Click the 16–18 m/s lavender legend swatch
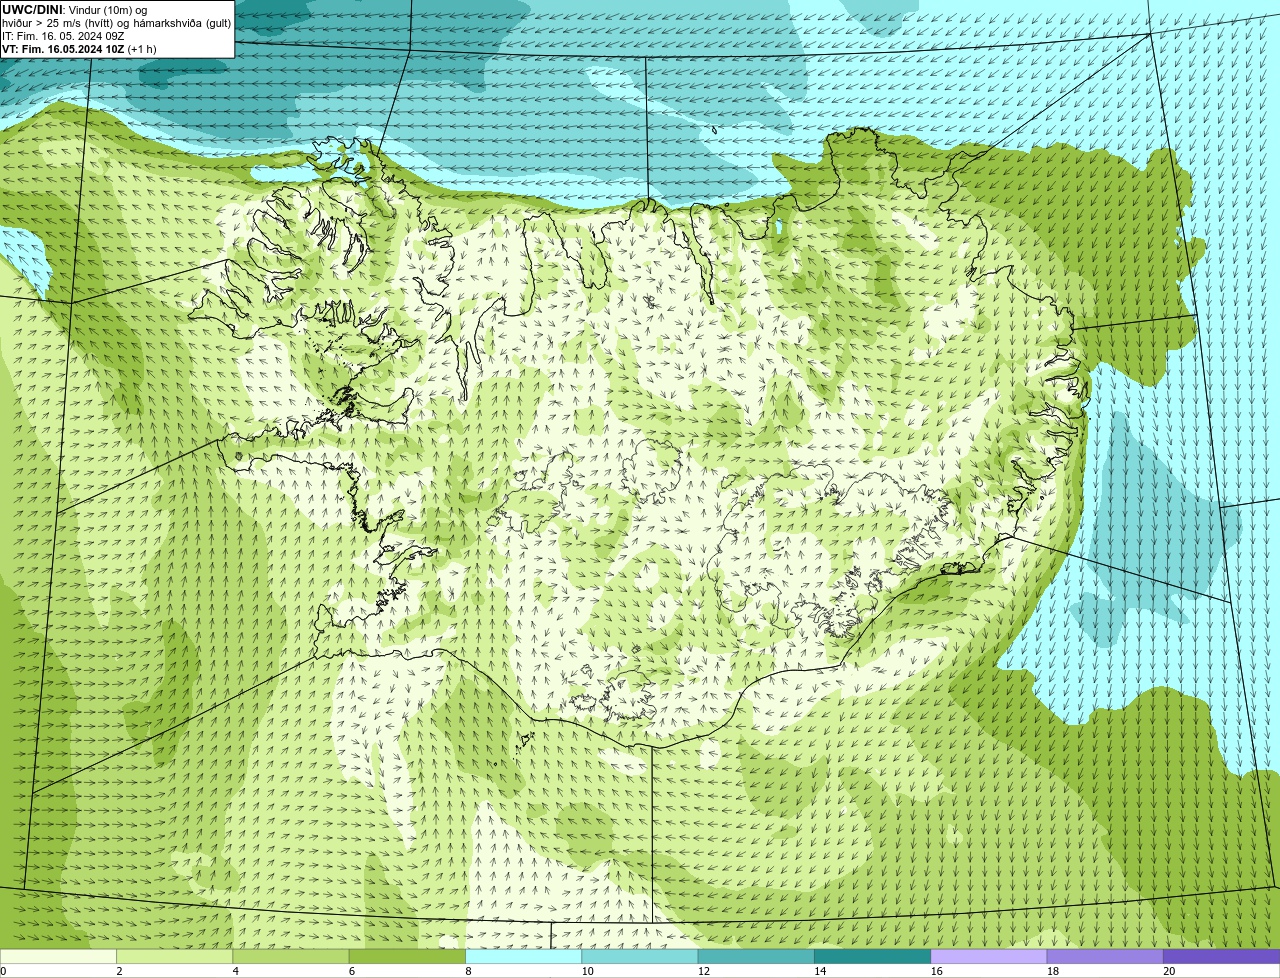Viewport: 1280px width, 978px height. 989,956
